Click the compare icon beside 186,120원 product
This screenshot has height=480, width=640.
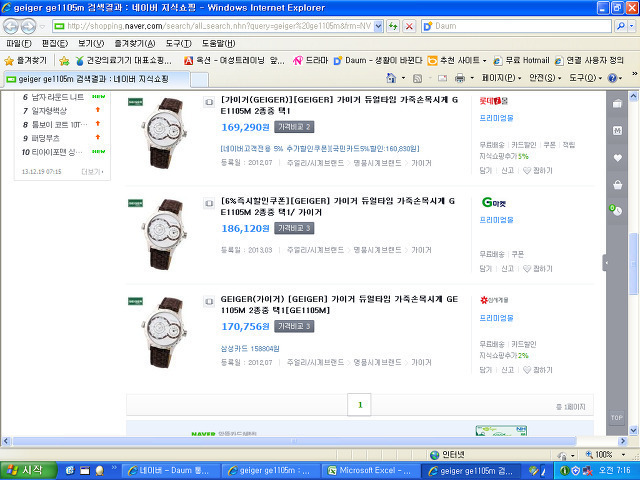[209, 203]
